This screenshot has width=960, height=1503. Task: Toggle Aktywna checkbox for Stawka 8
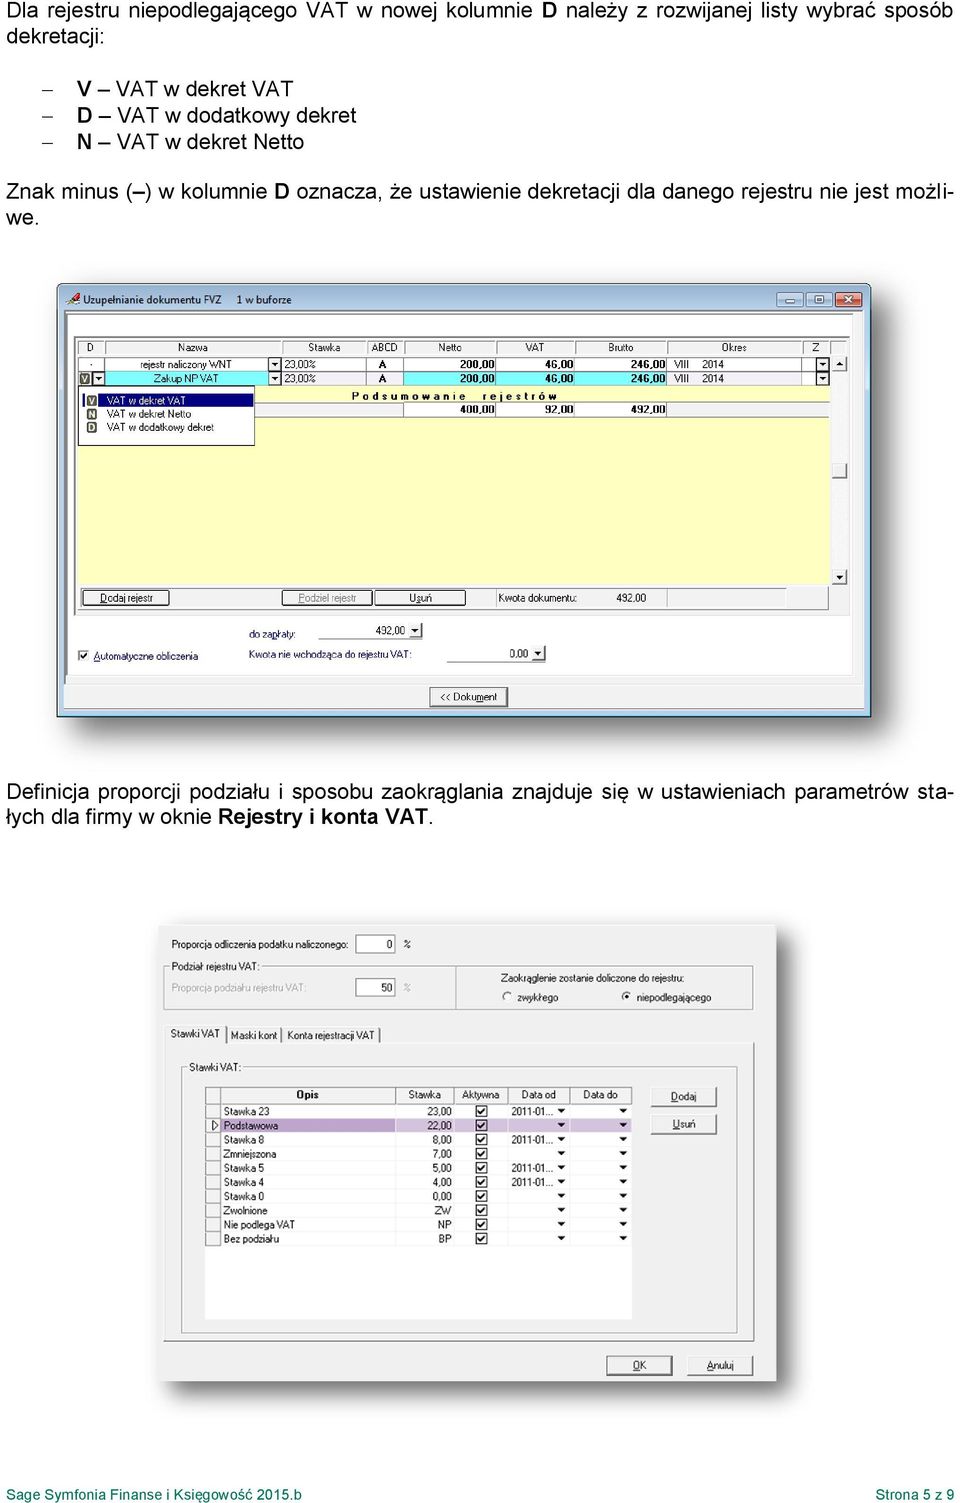[481, 1140]
